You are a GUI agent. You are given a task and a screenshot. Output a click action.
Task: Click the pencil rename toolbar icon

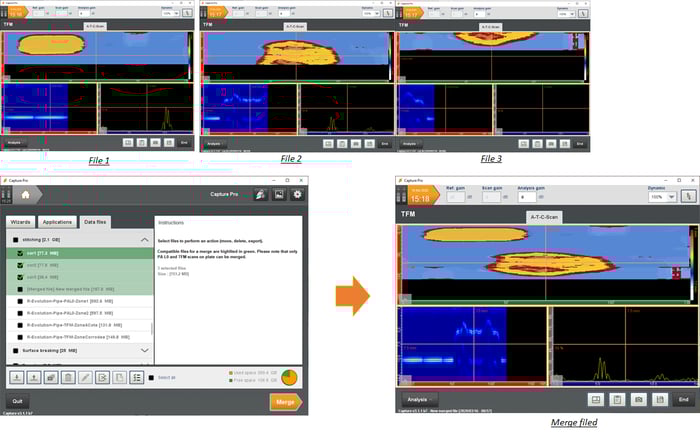pos(85,378)
